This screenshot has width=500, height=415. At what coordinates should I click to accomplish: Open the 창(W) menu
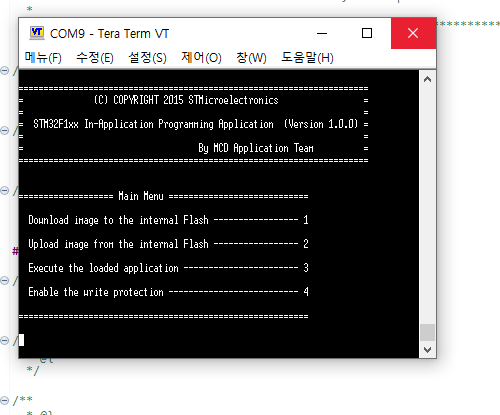click(x=251, y=58)
